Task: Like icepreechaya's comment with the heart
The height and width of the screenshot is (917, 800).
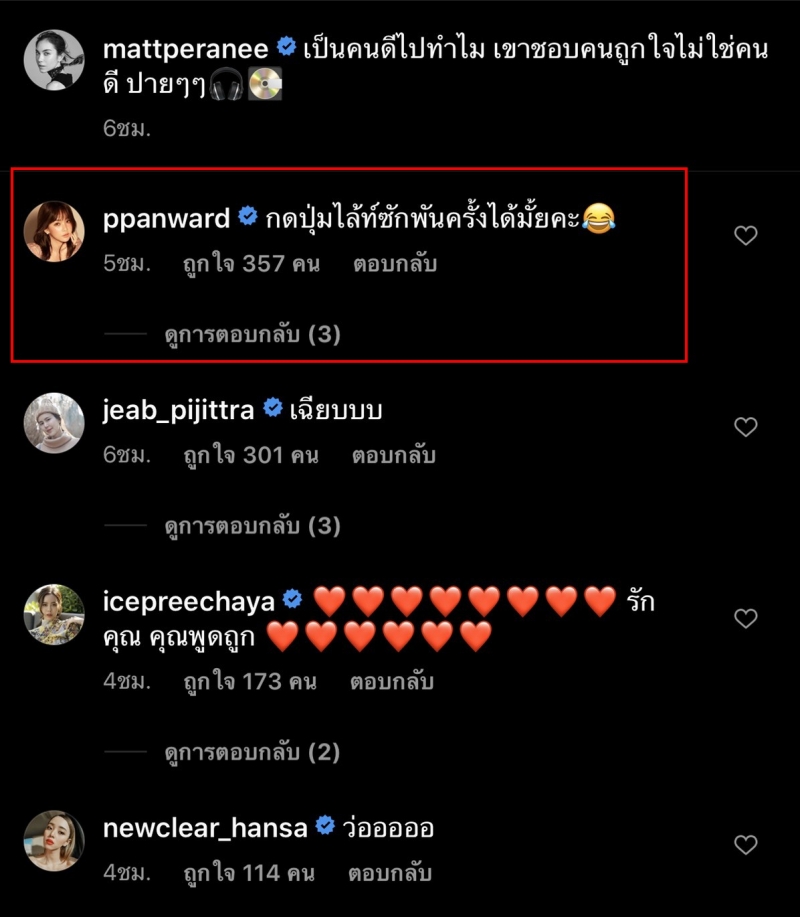Action: [x=746, y=619]
